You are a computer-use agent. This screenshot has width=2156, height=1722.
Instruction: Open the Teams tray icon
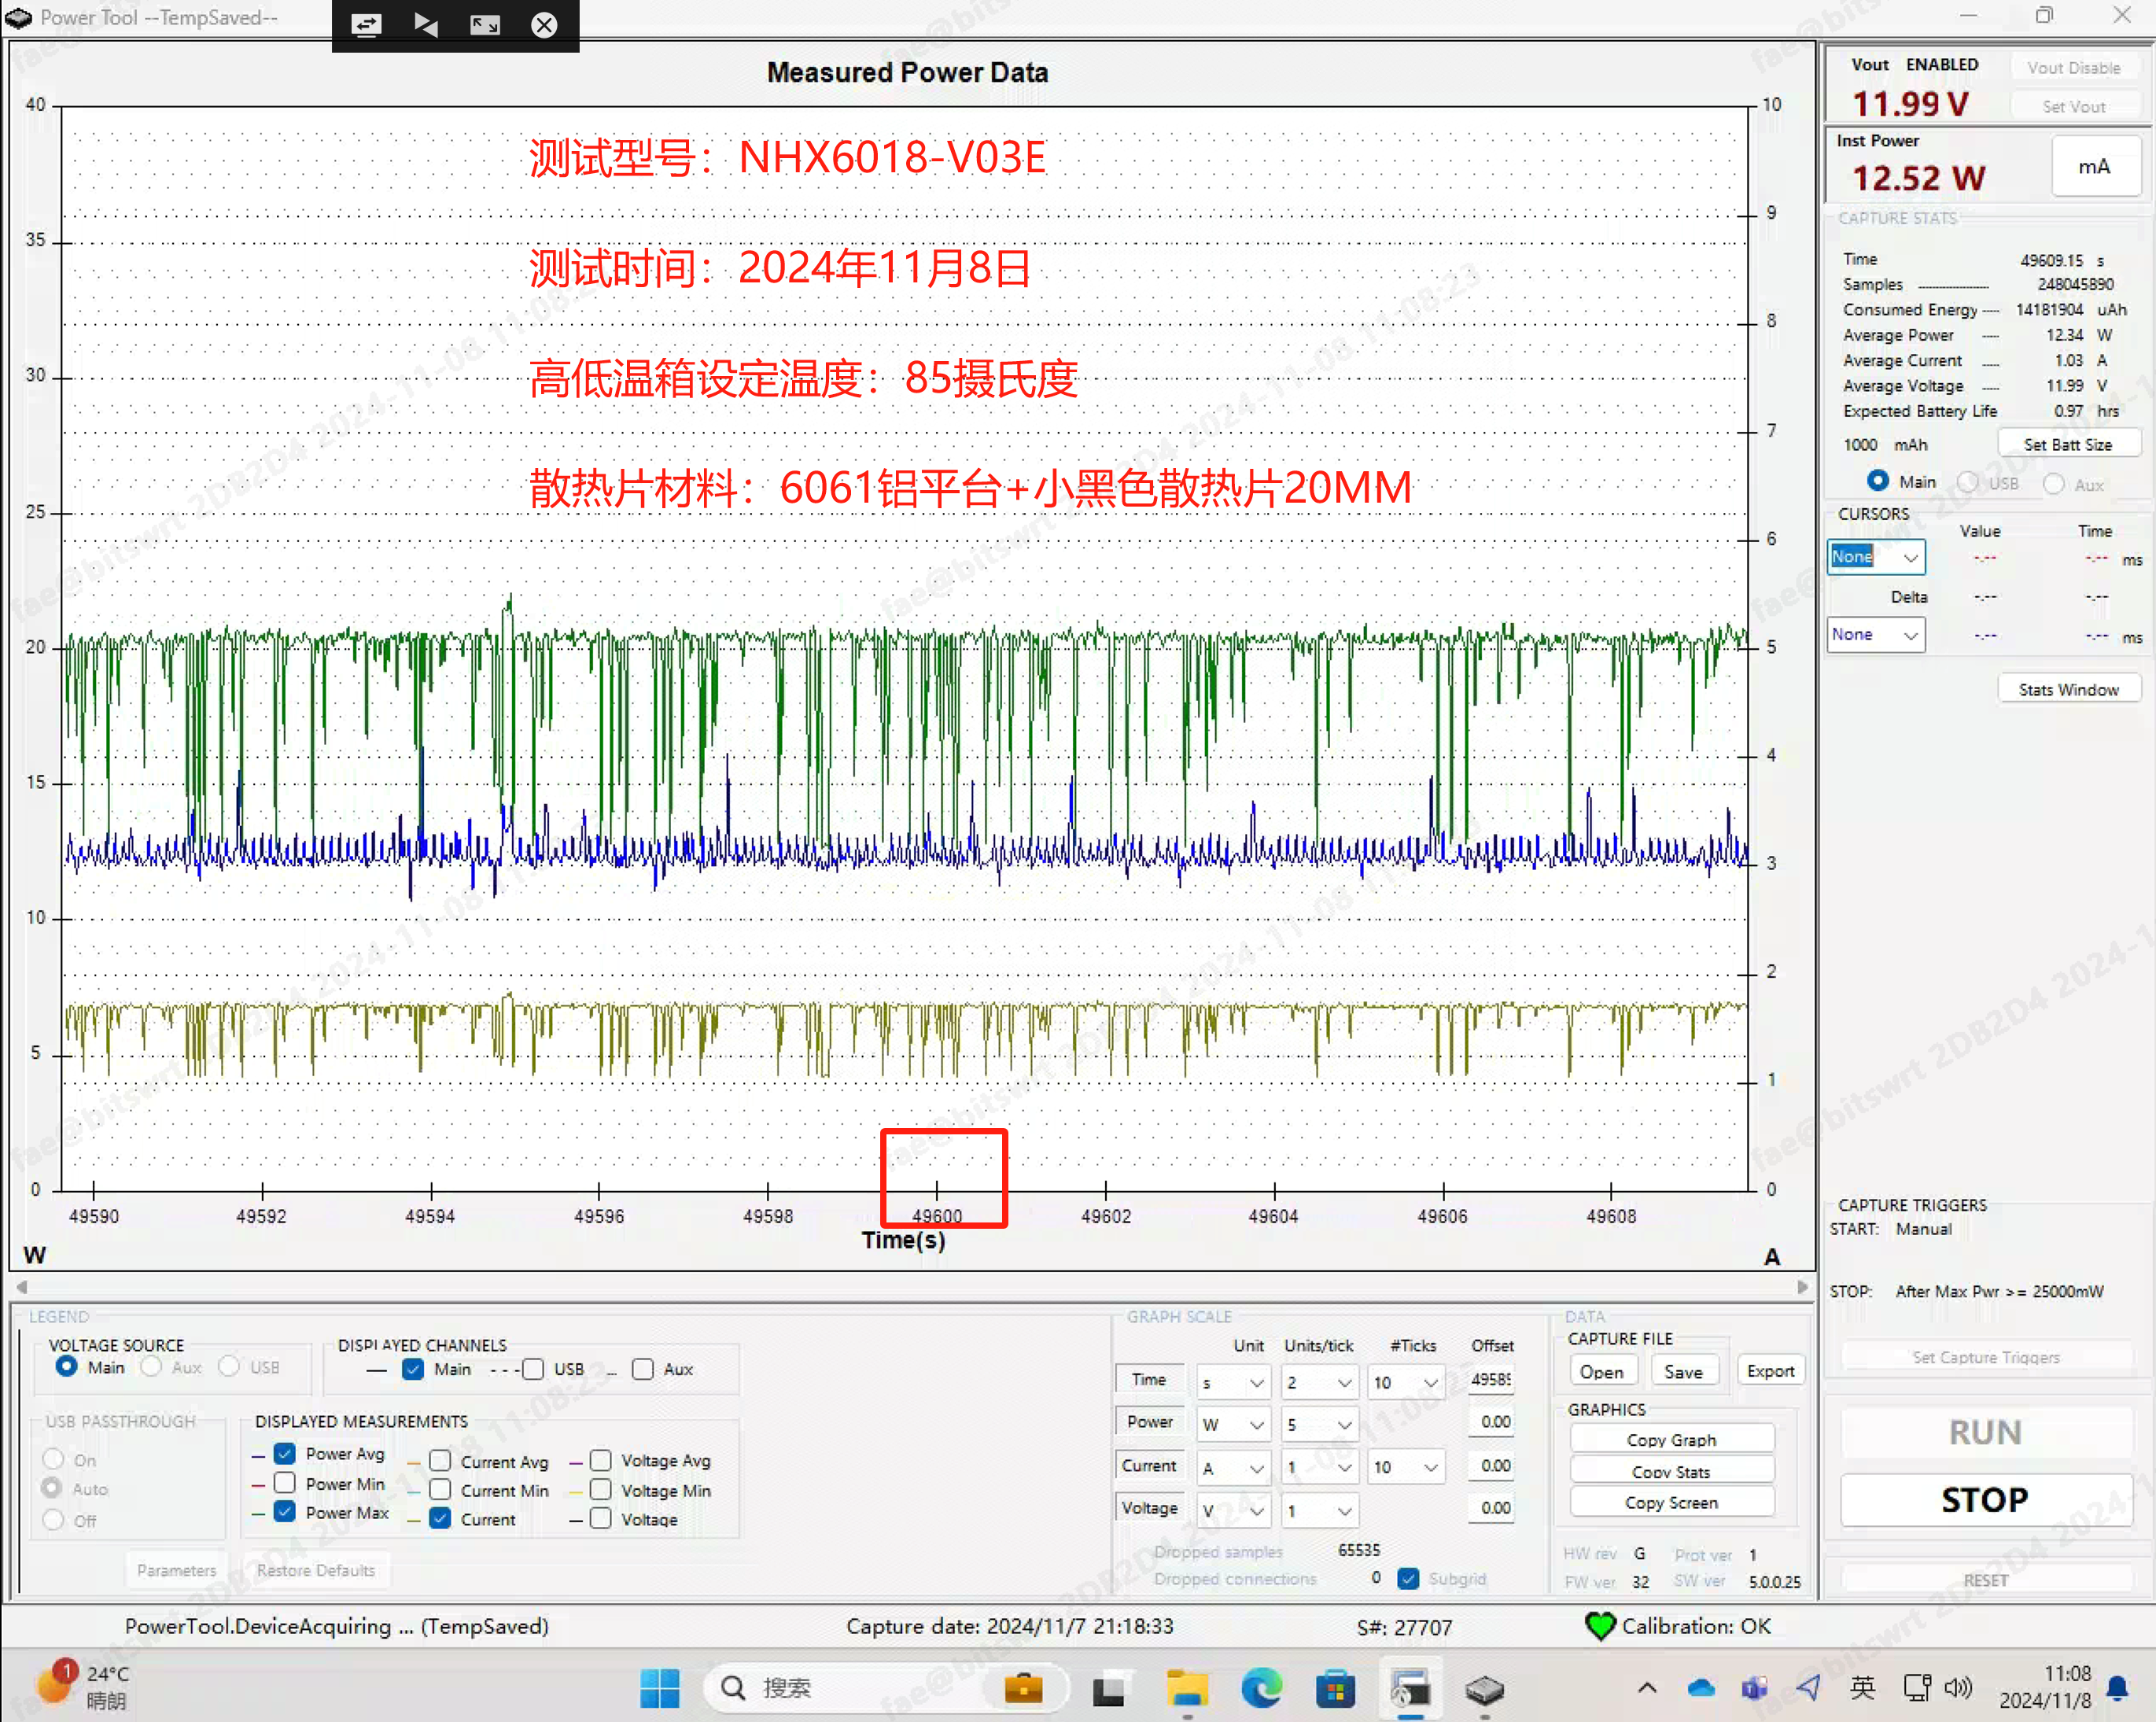[x=1754, y=1688]
